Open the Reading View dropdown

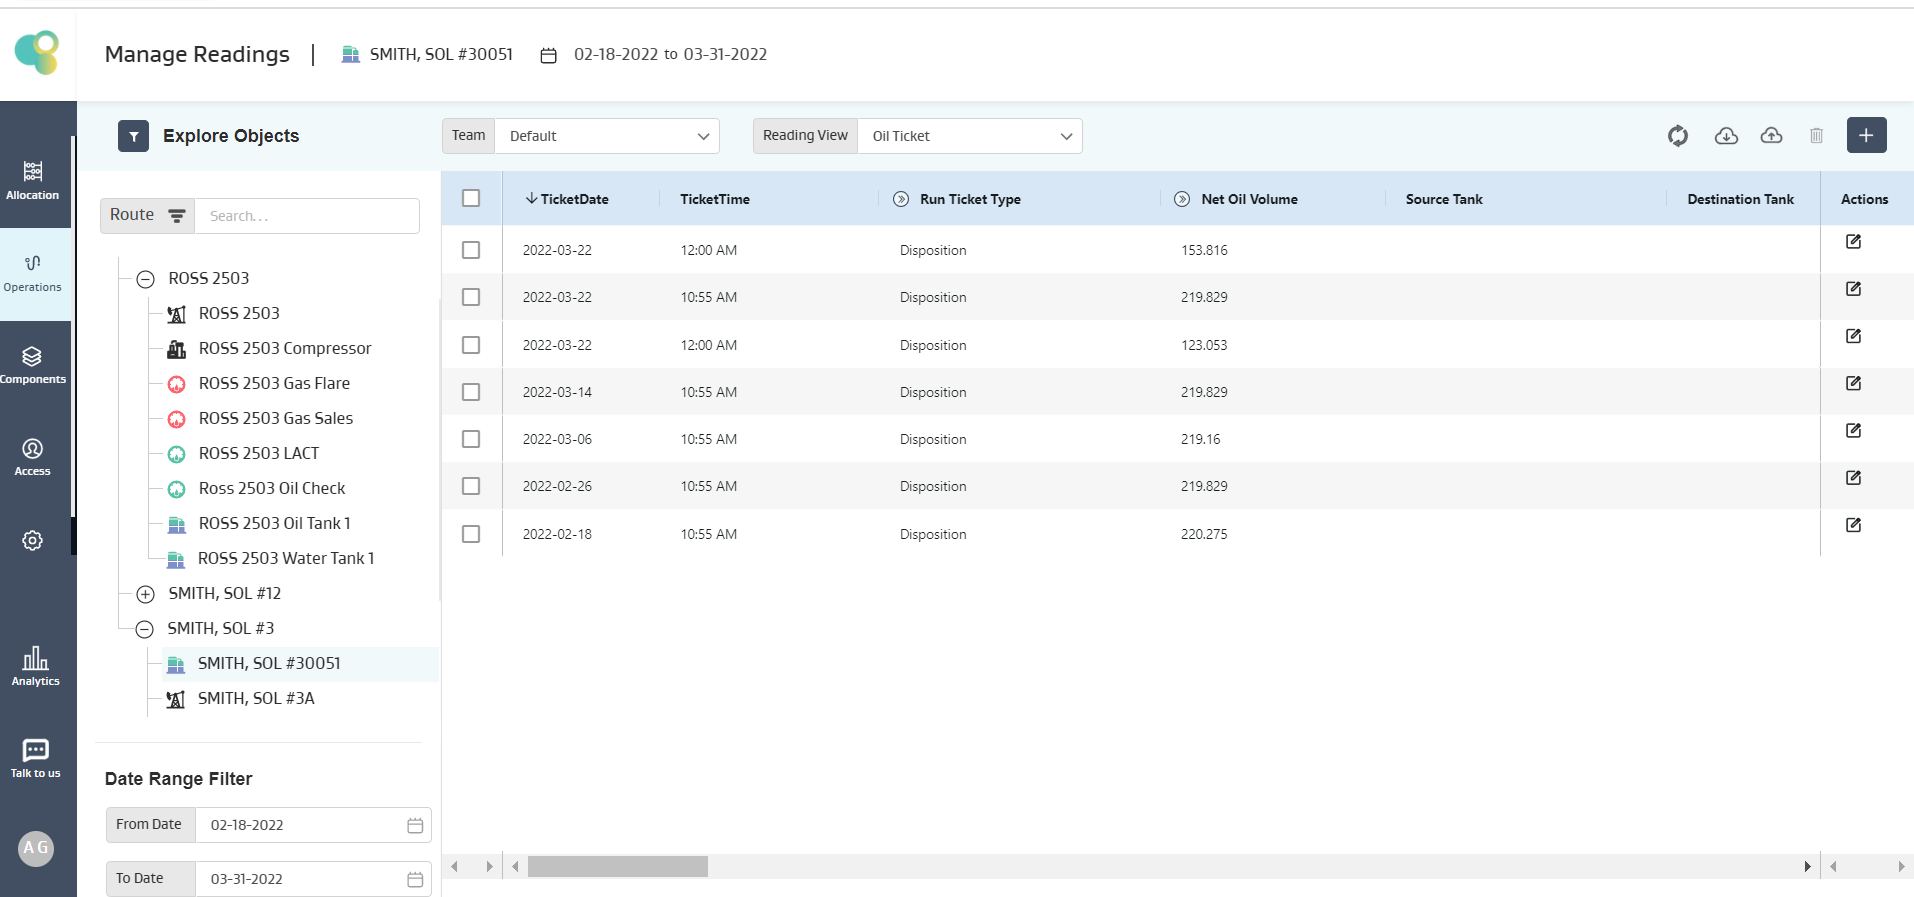click(x=969, y=136)
